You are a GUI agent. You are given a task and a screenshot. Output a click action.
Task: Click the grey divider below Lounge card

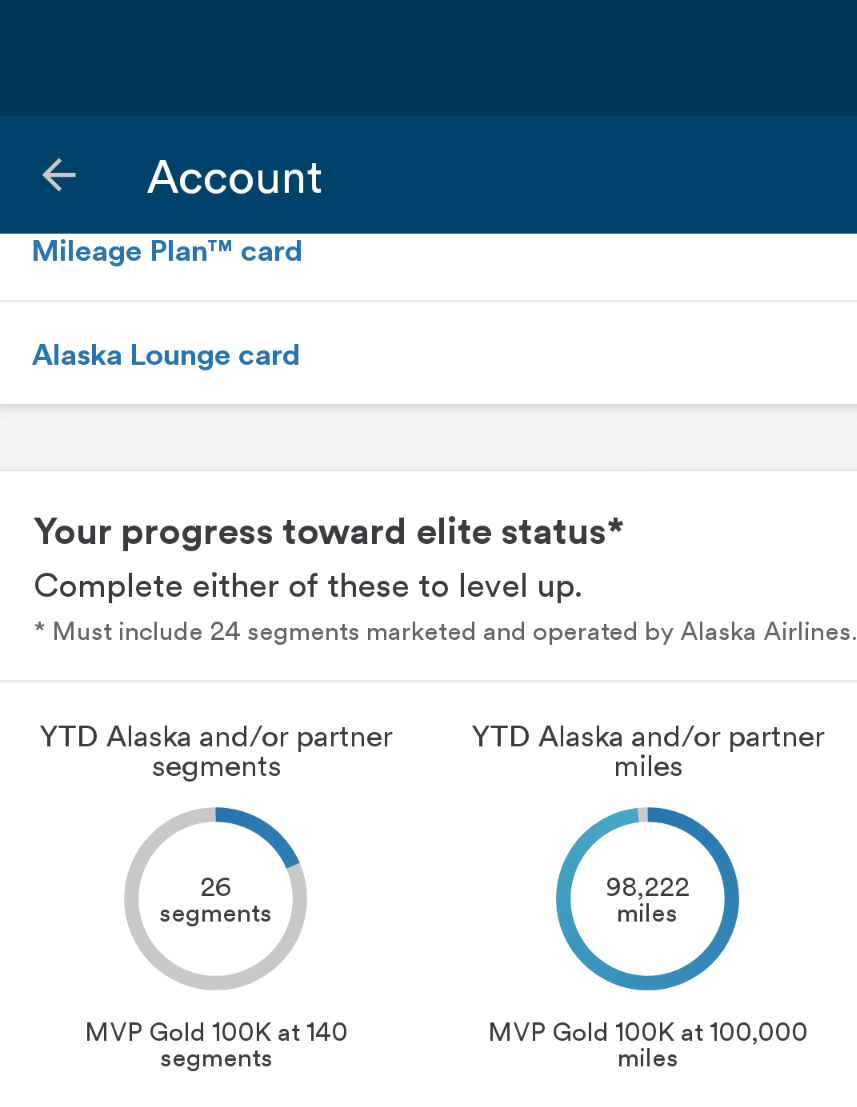[x=428, y=437]
